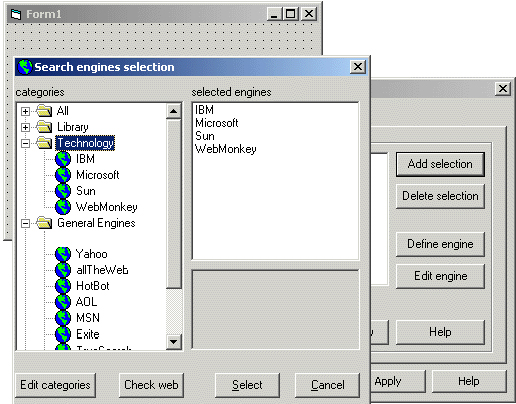Select the Technology tree label
The width and height of the screenshot is (516, 404).
pyautogui.click(x=85, y=143)
